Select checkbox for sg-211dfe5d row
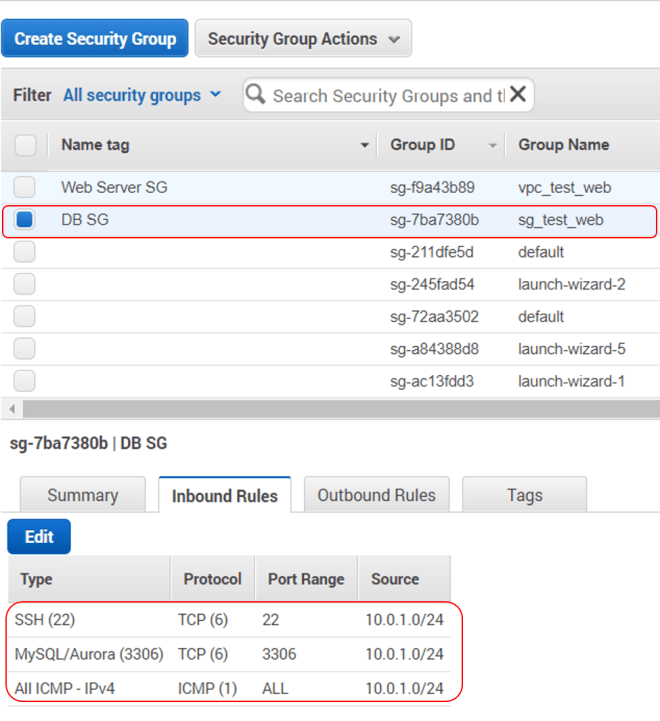Image resolution: width=660 pixels, height=721 pixels. pyautogui.click(x=25, y=252)
